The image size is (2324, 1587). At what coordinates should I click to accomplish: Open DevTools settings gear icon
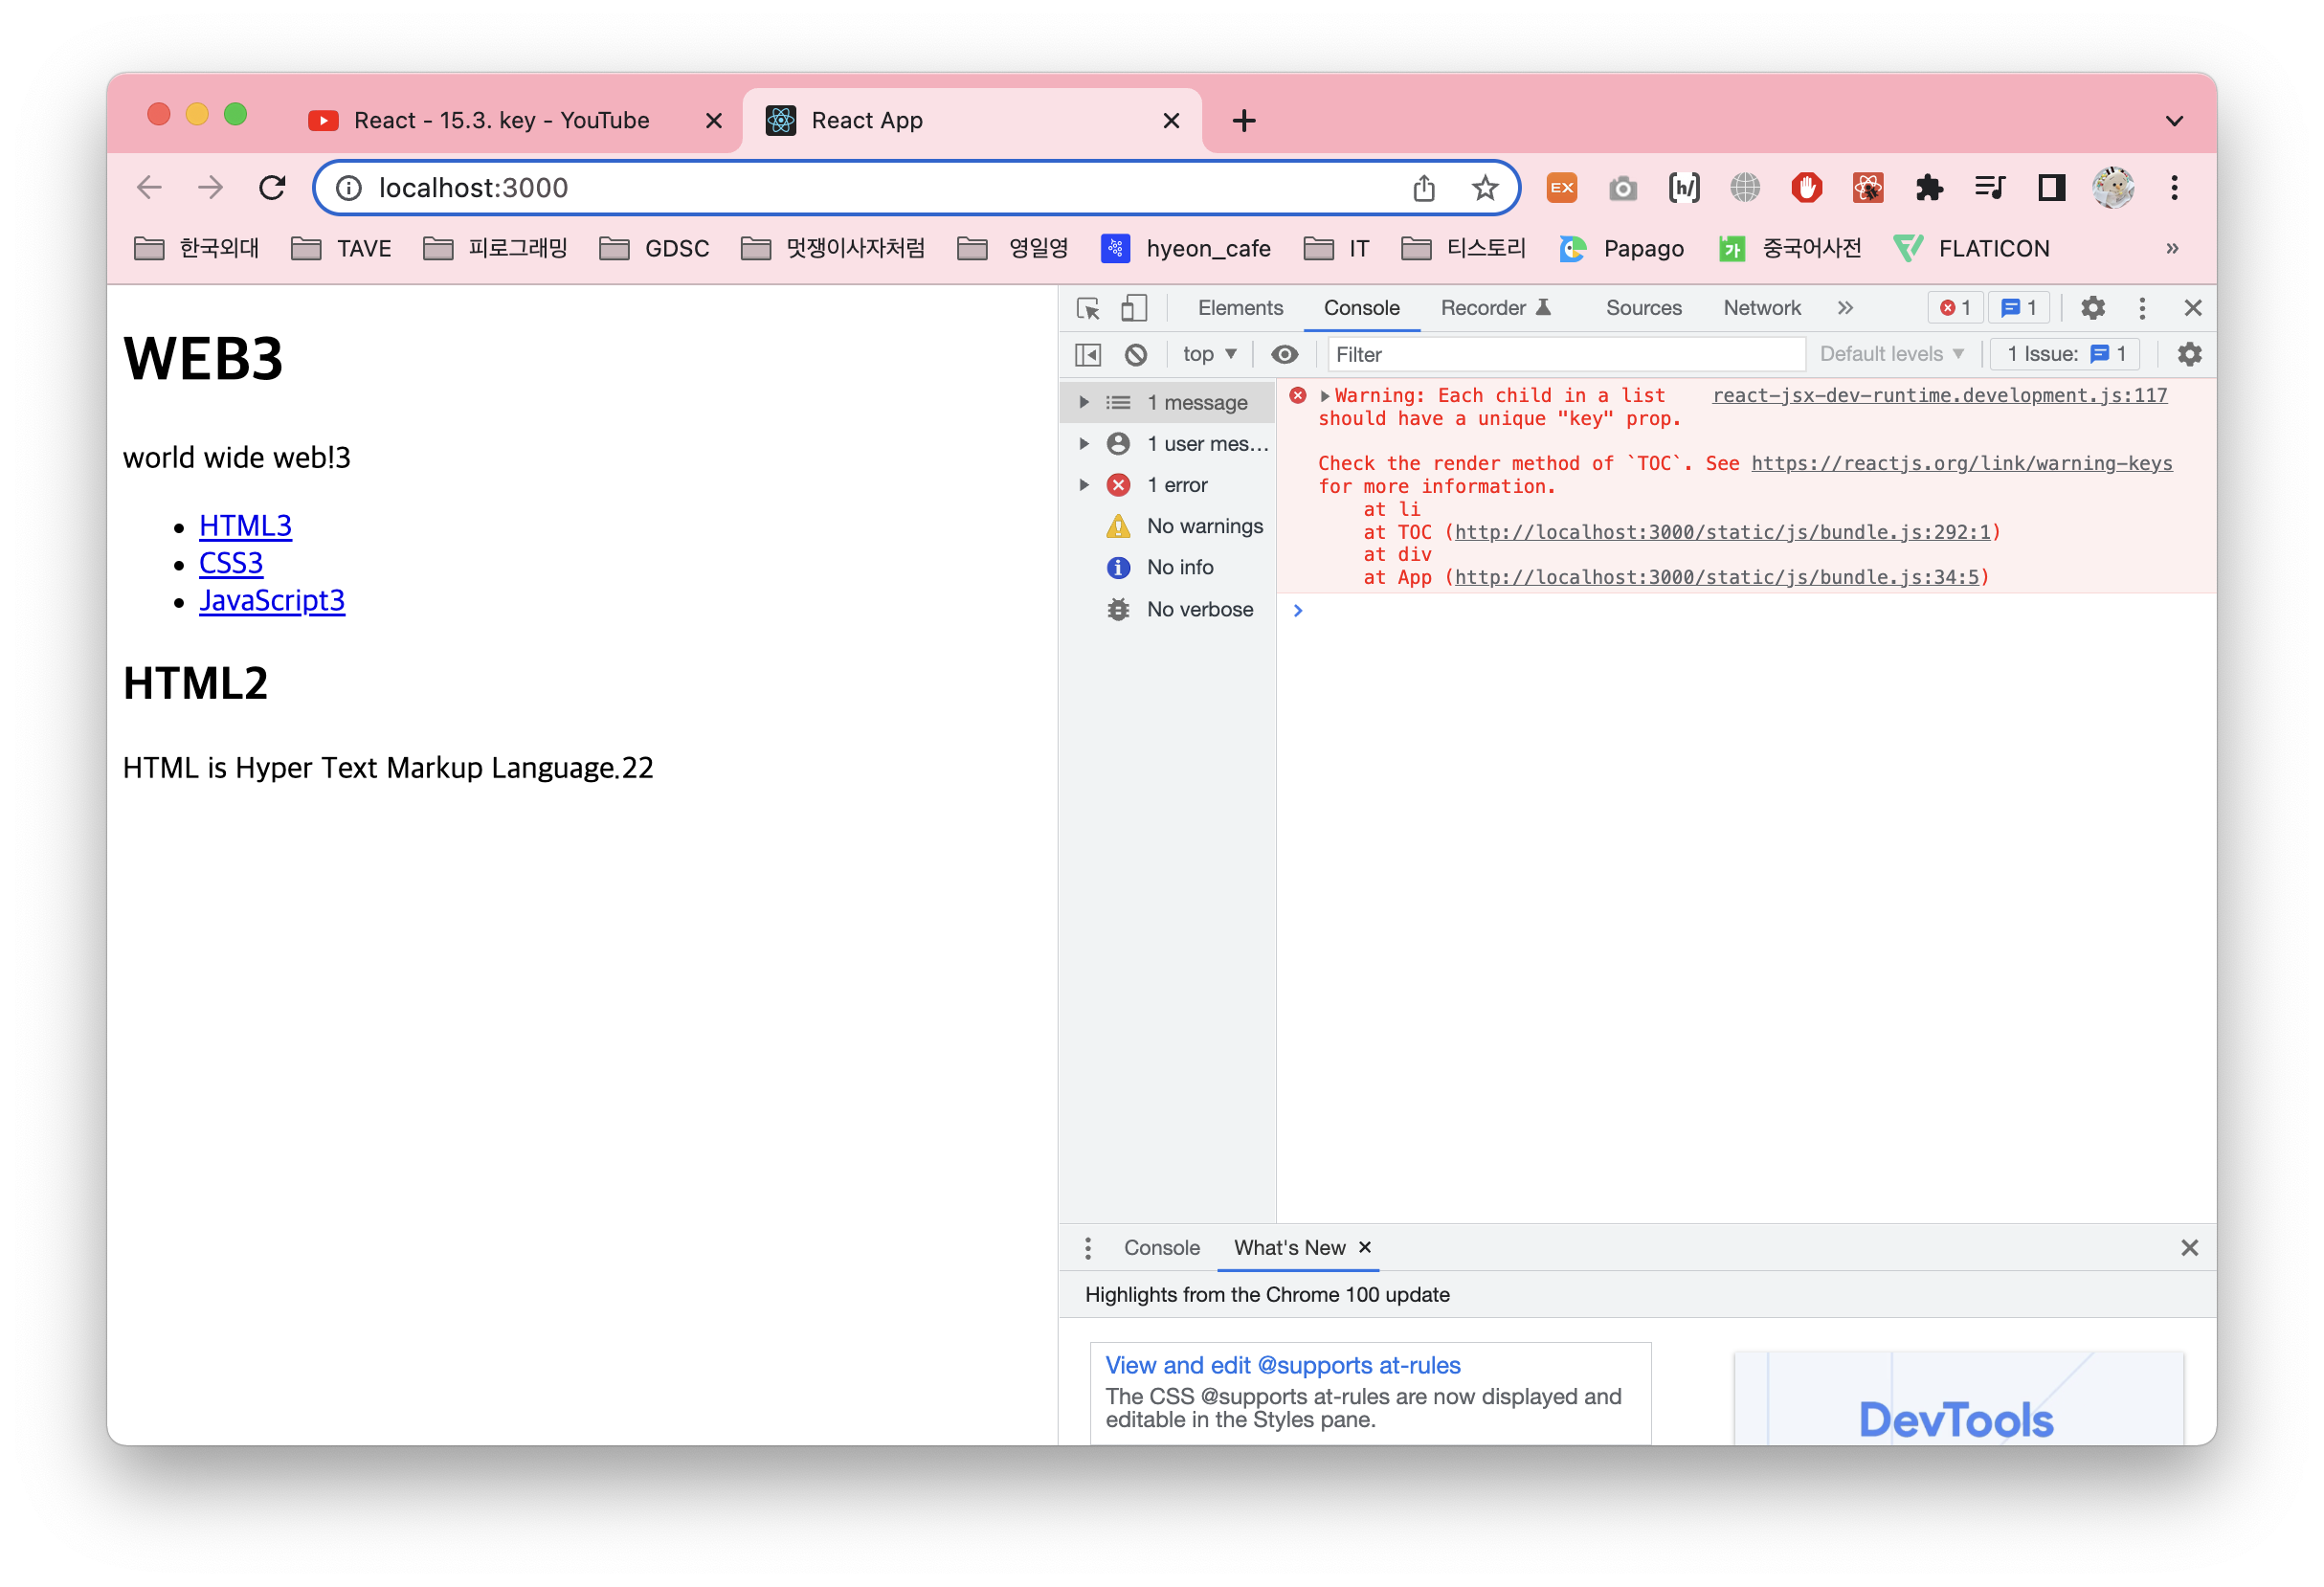click(x=2092, y=308)
